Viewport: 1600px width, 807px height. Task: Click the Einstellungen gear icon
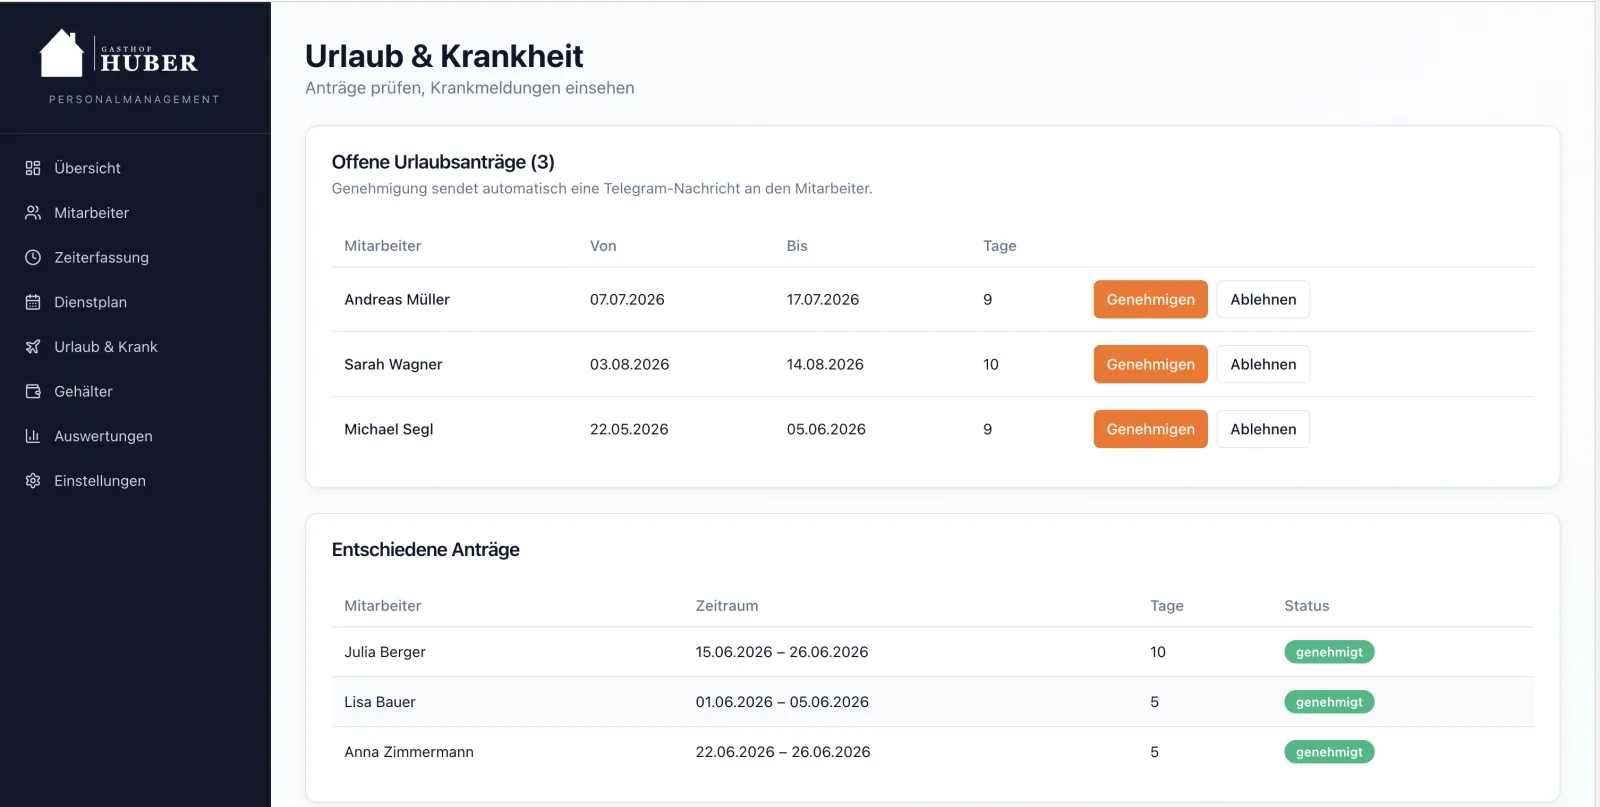click(33, 481)
